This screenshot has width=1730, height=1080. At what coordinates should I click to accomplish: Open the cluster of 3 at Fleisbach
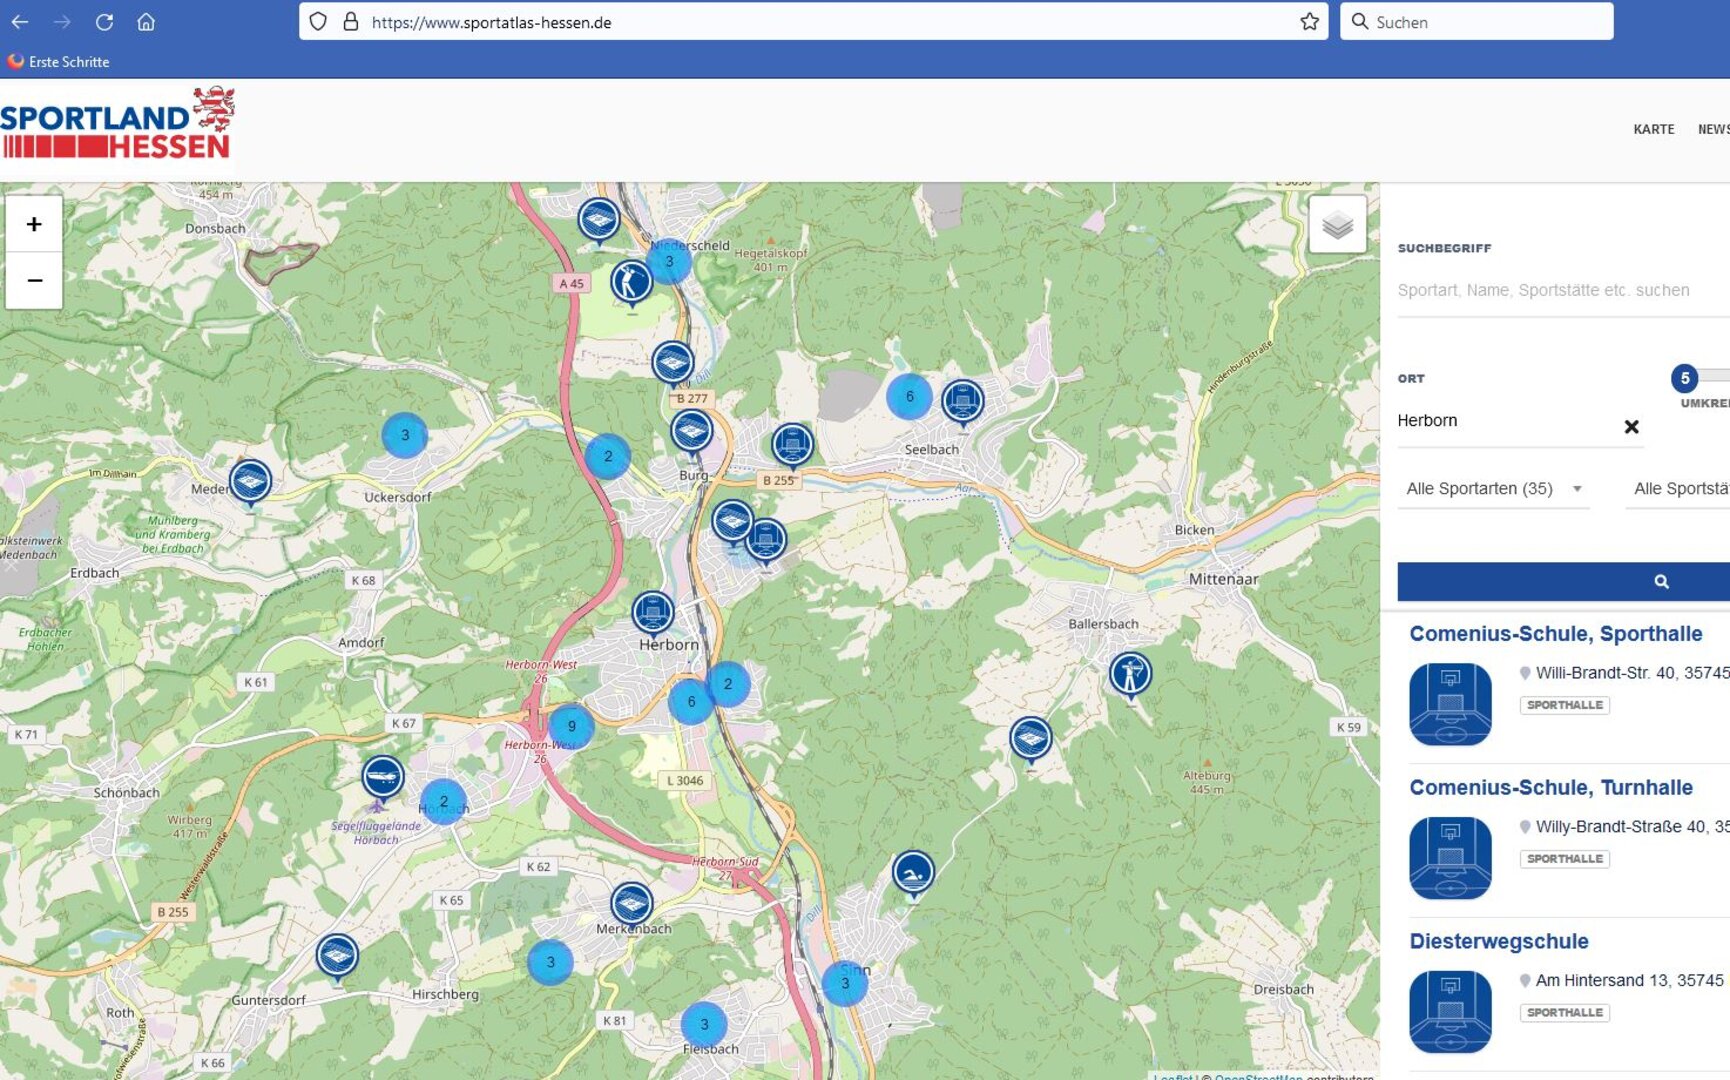tap(704, 1025)
